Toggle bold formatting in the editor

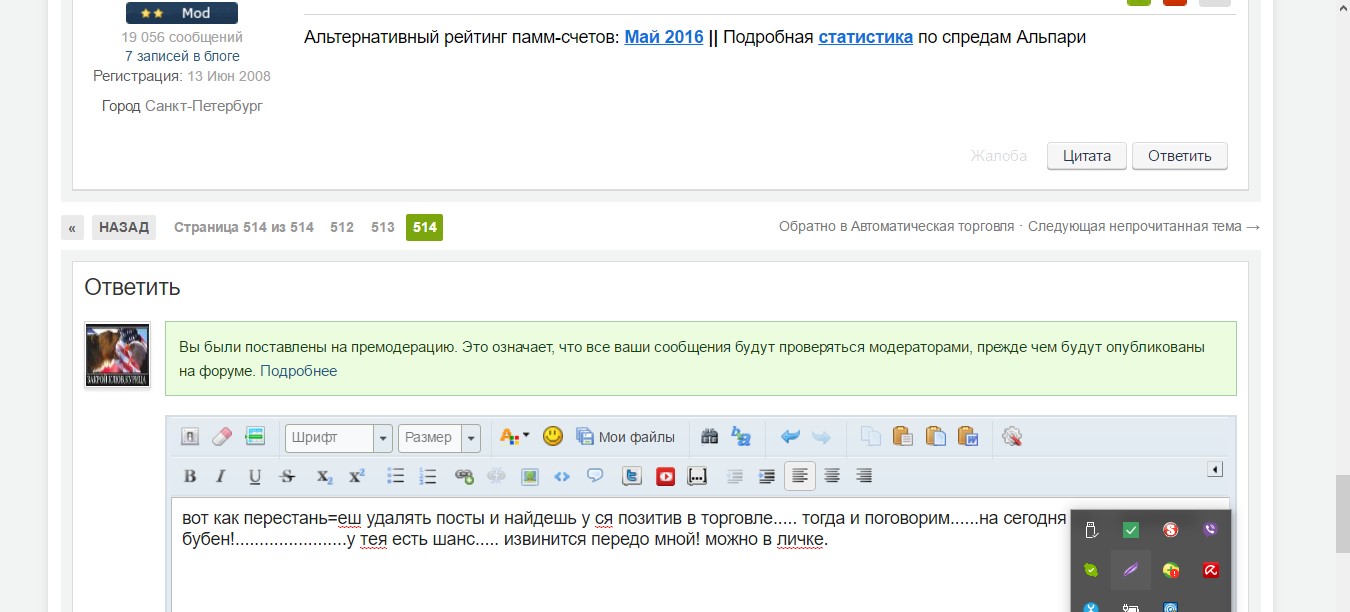(x=190, y=477)
